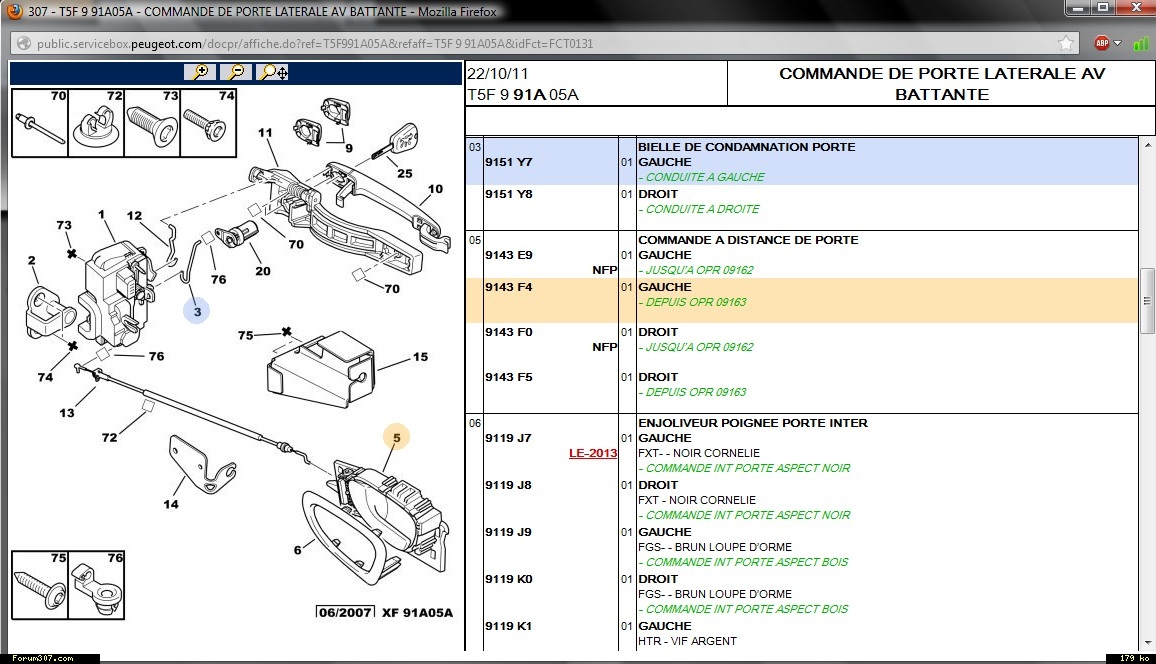This screenshot has width=1156, height=664.
Task: Select the orange callout number 5 on diagram
Action: coord(396,437)
